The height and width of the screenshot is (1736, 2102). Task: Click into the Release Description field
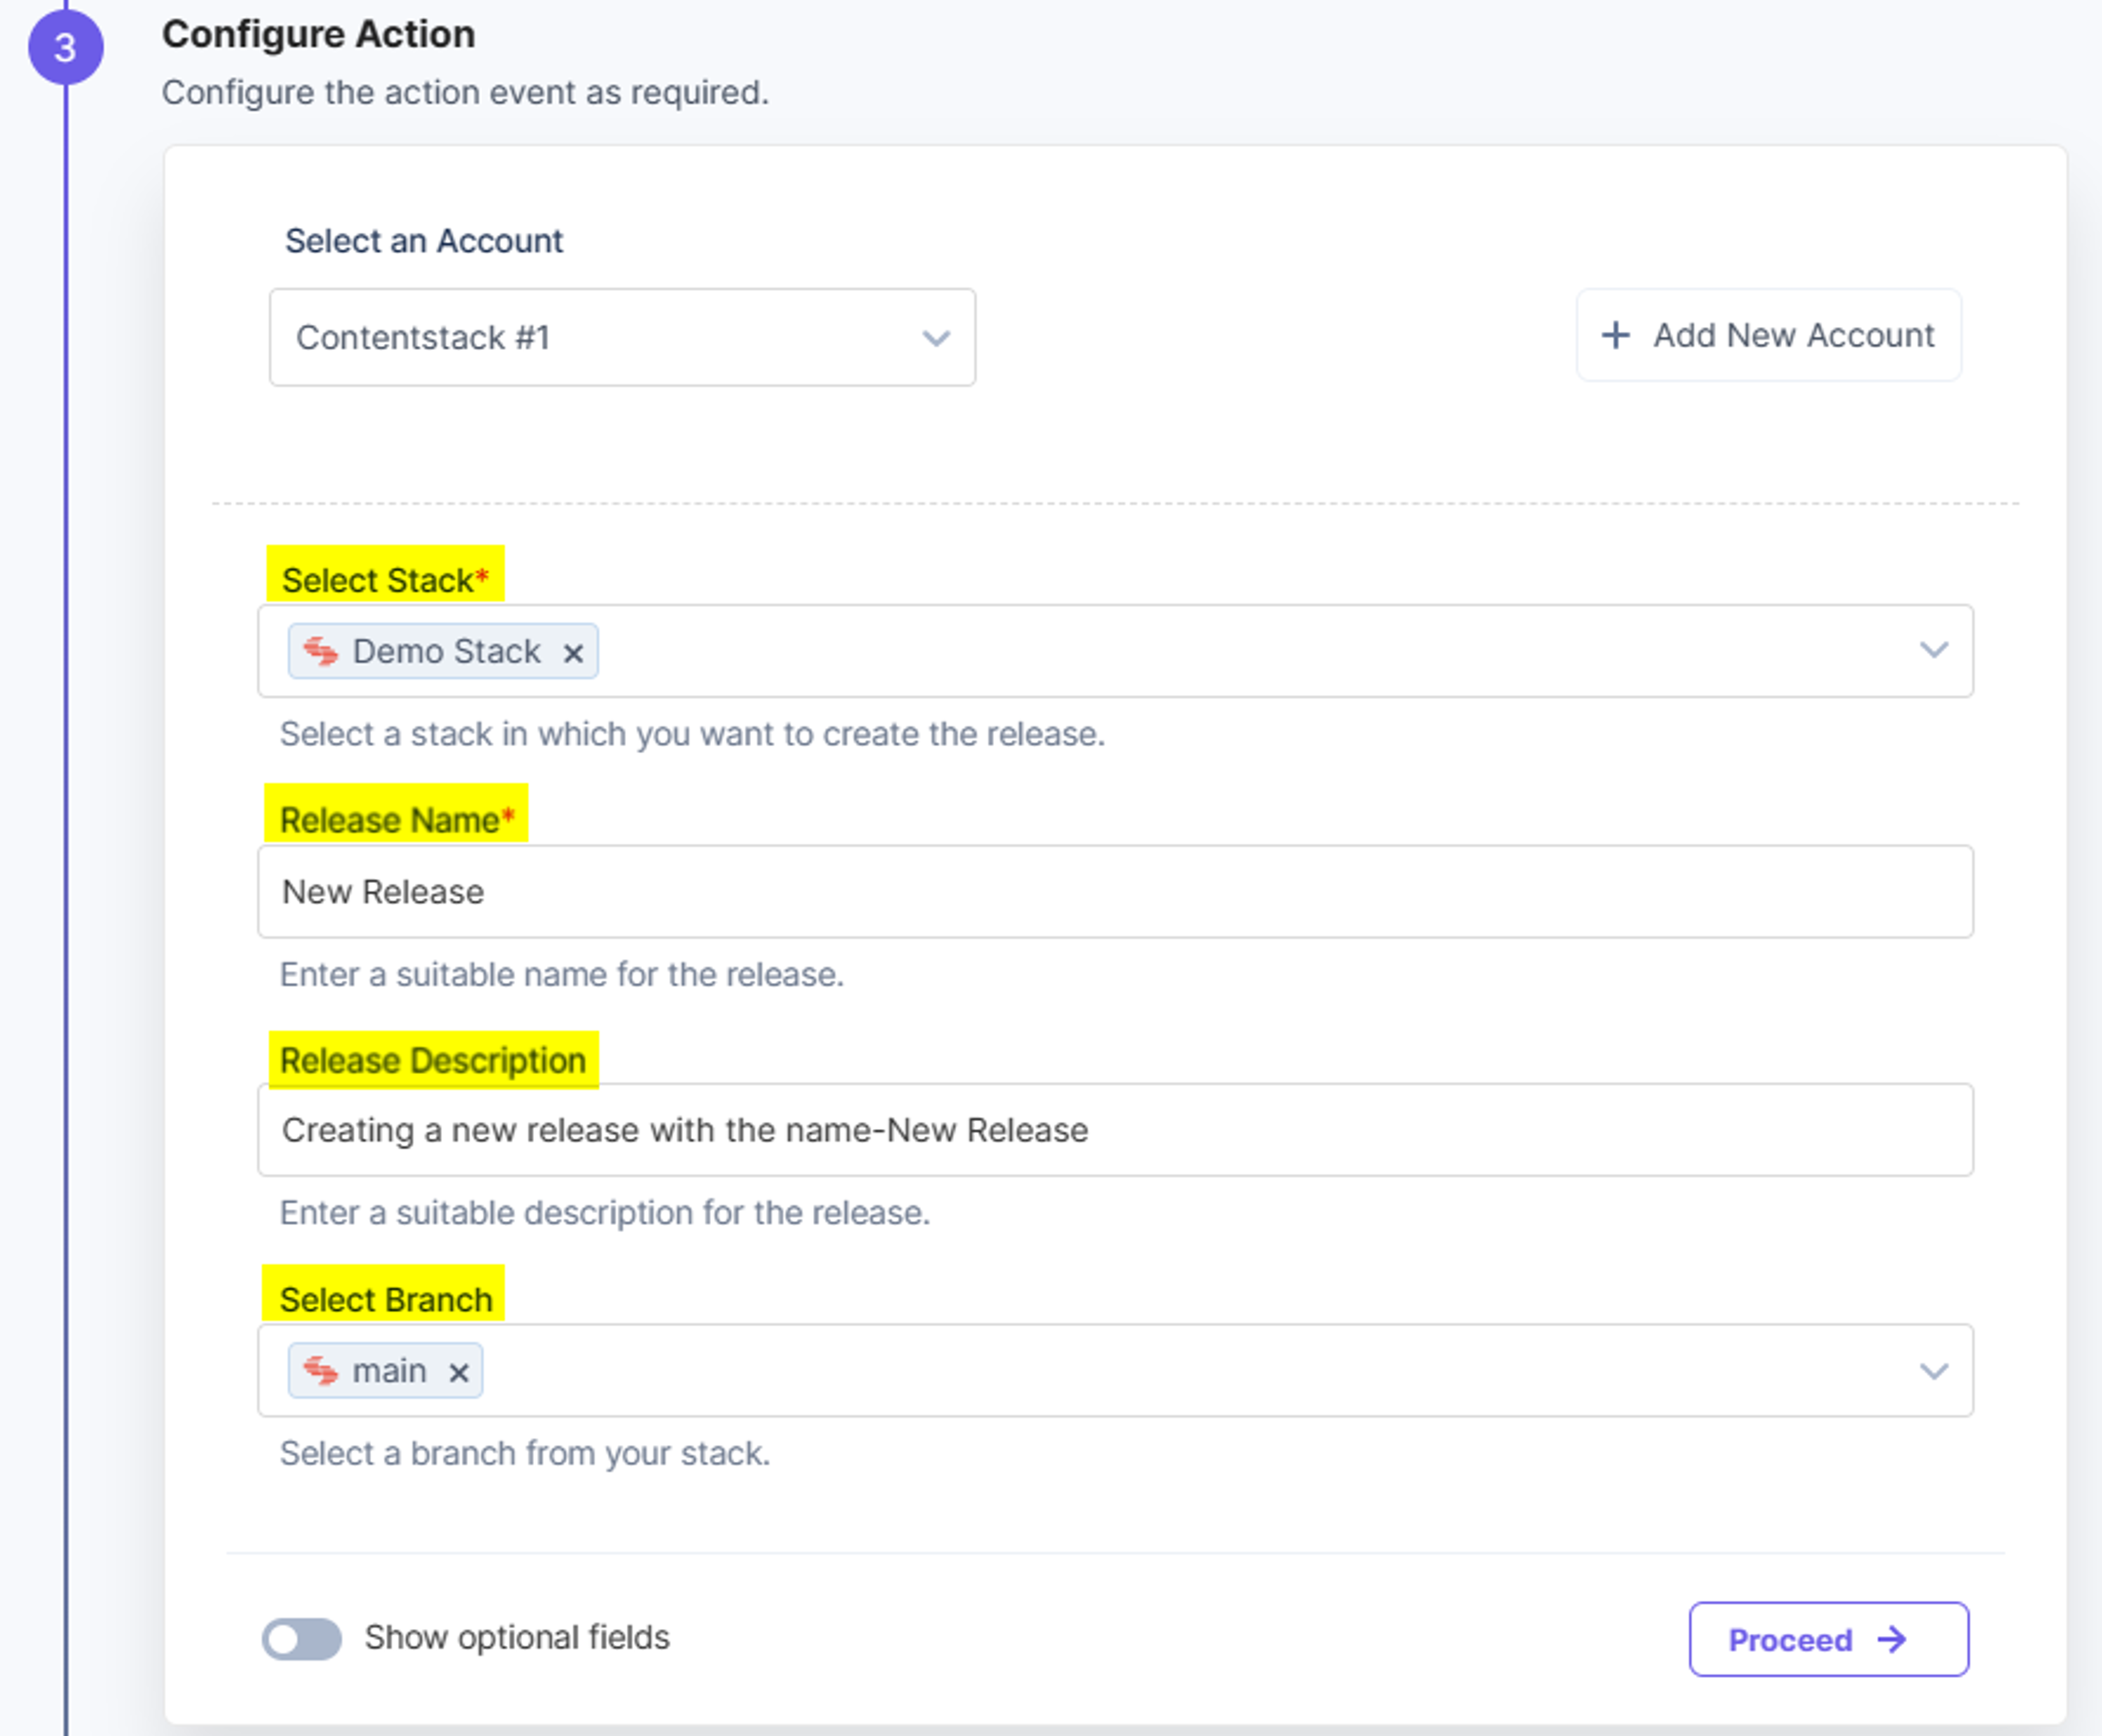(1115, 1130)
